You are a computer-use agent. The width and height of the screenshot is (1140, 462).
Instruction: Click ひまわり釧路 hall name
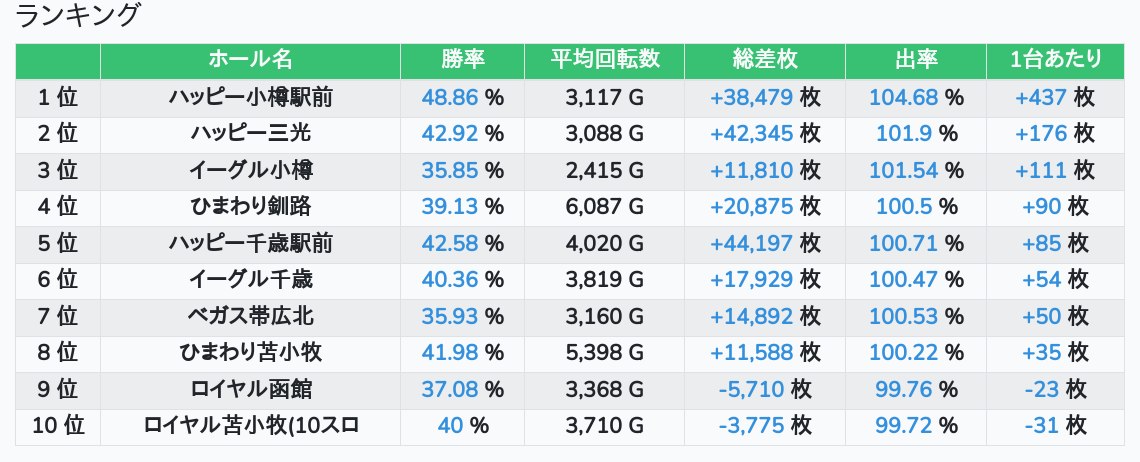pyautogui.click(x=250, y=206)
